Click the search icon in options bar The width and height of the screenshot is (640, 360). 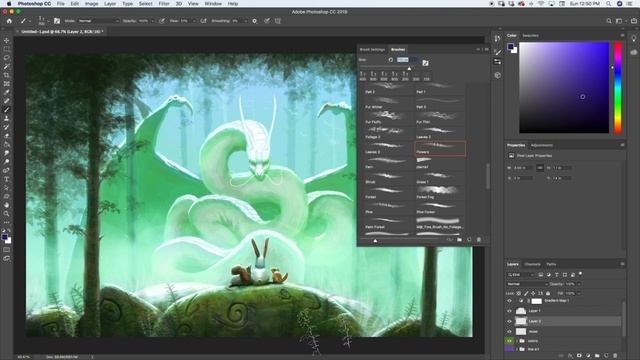pos(609,21)
